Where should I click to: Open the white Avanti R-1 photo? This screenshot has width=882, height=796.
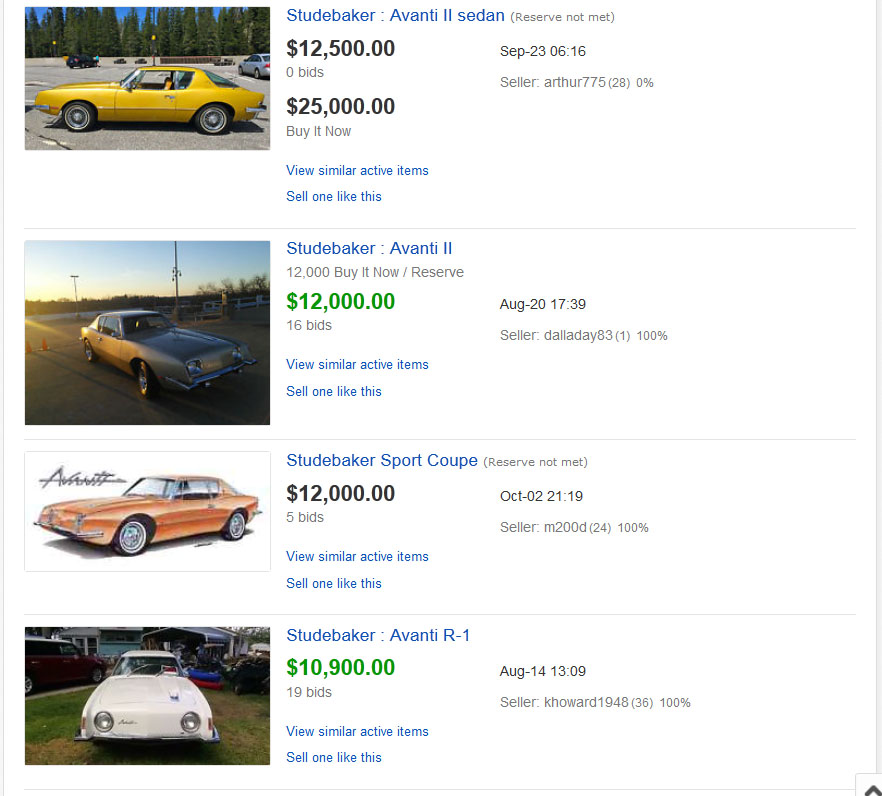[x=147, y=696]
